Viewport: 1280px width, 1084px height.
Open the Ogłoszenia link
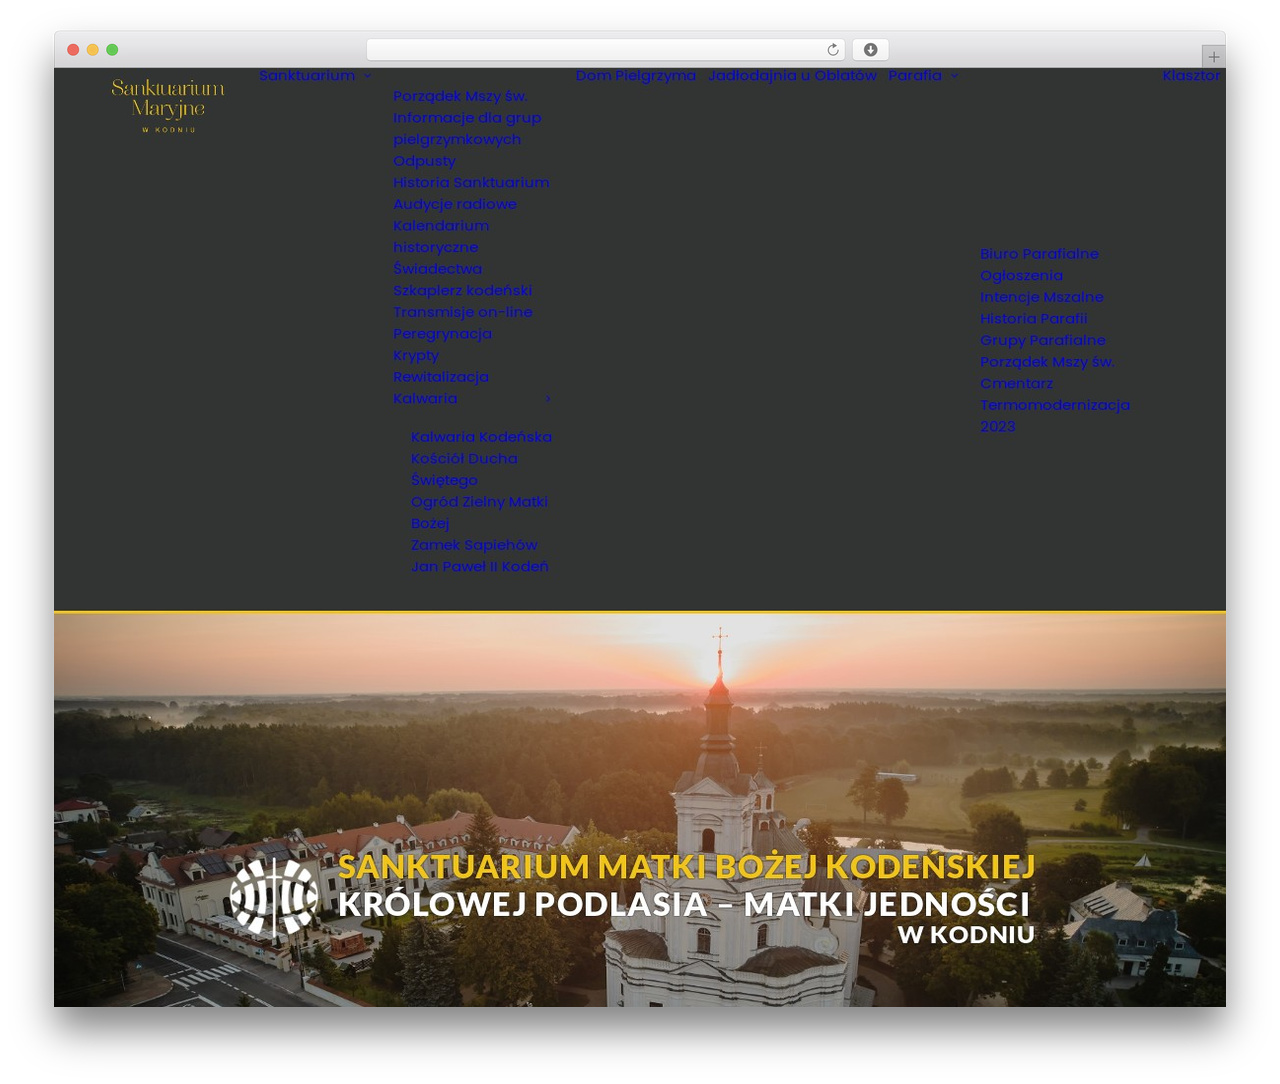(1021, 276)
